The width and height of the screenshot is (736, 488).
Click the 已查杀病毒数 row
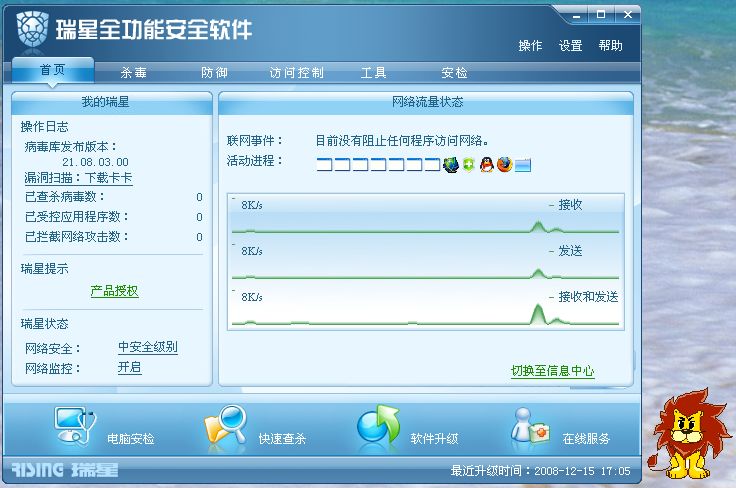(x=113, y=197)
